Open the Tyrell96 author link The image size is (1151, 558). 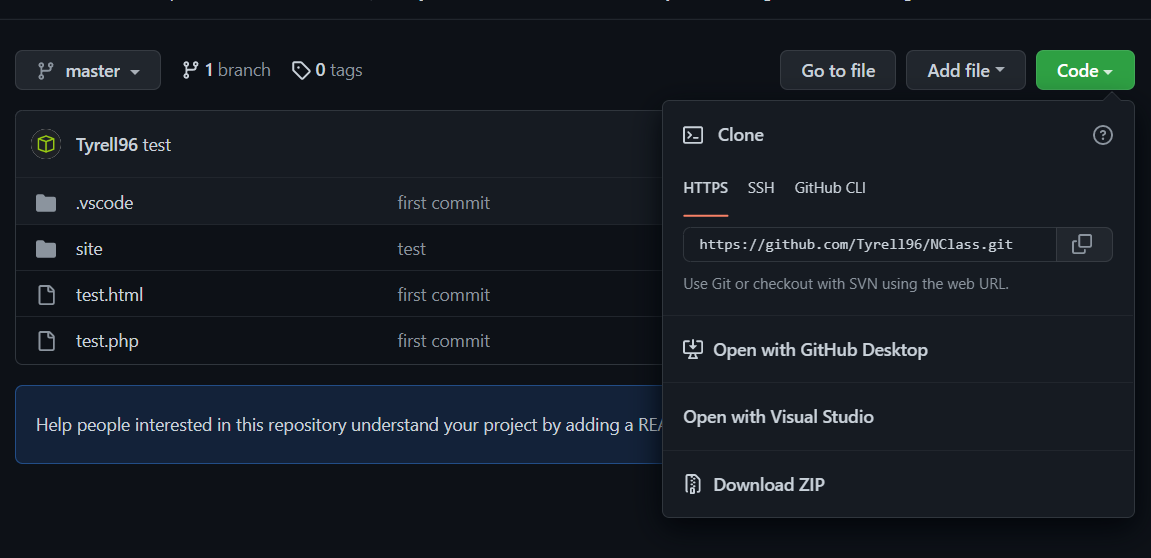(x=106, y=145)
